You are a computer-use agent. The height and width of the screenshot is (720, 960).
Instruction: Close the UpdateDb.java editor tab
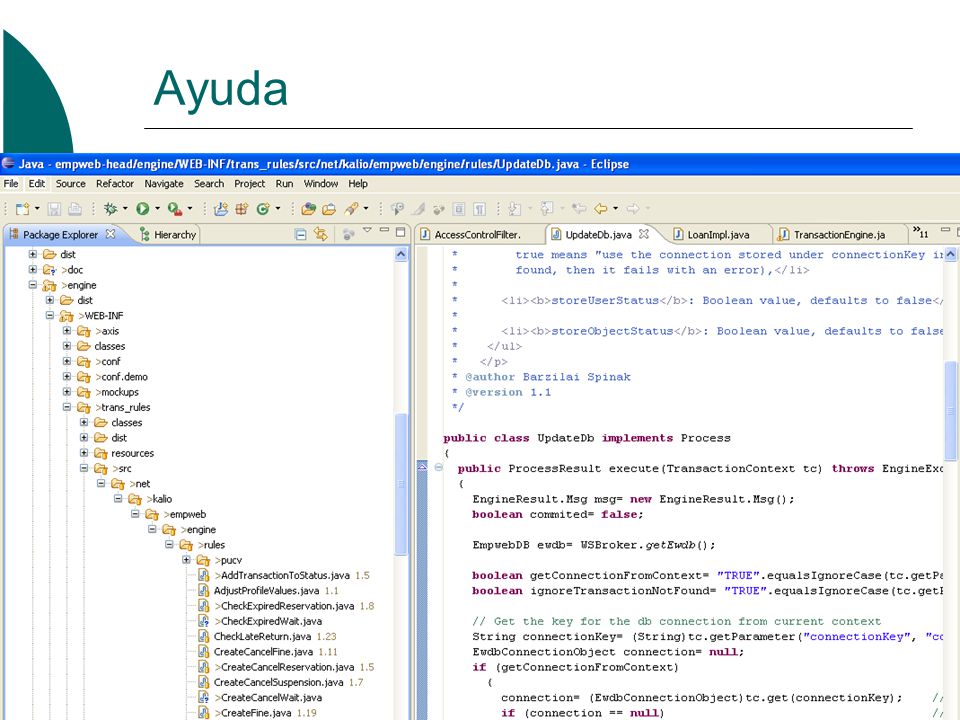[643, 234]
